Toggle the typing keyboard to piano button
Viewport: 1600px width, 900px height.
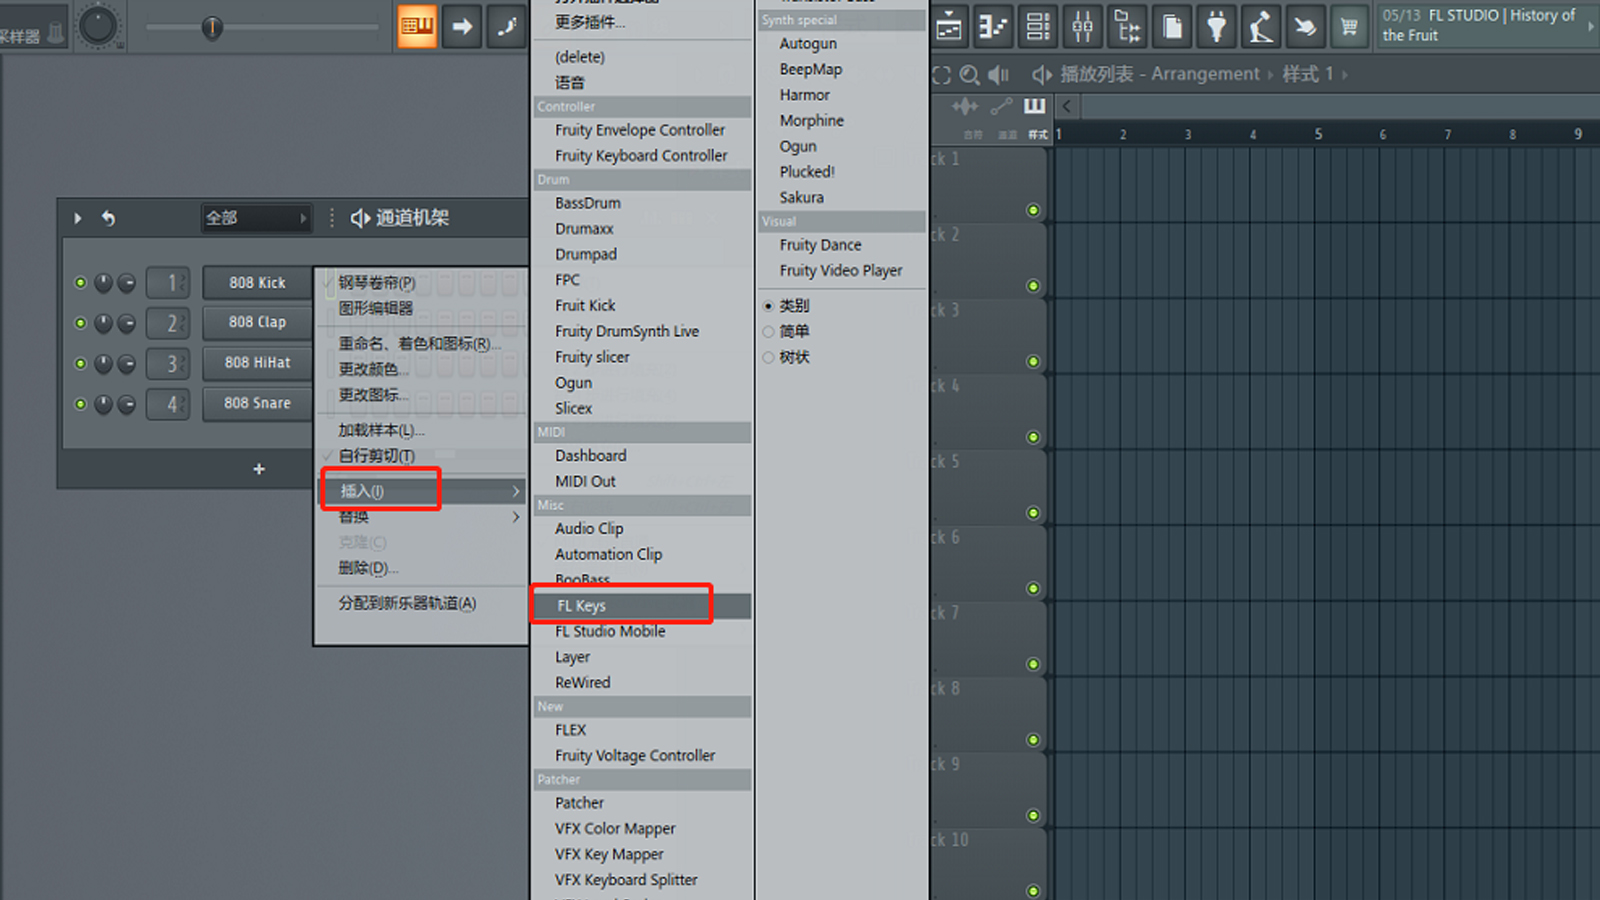click(x=417, y=26)
